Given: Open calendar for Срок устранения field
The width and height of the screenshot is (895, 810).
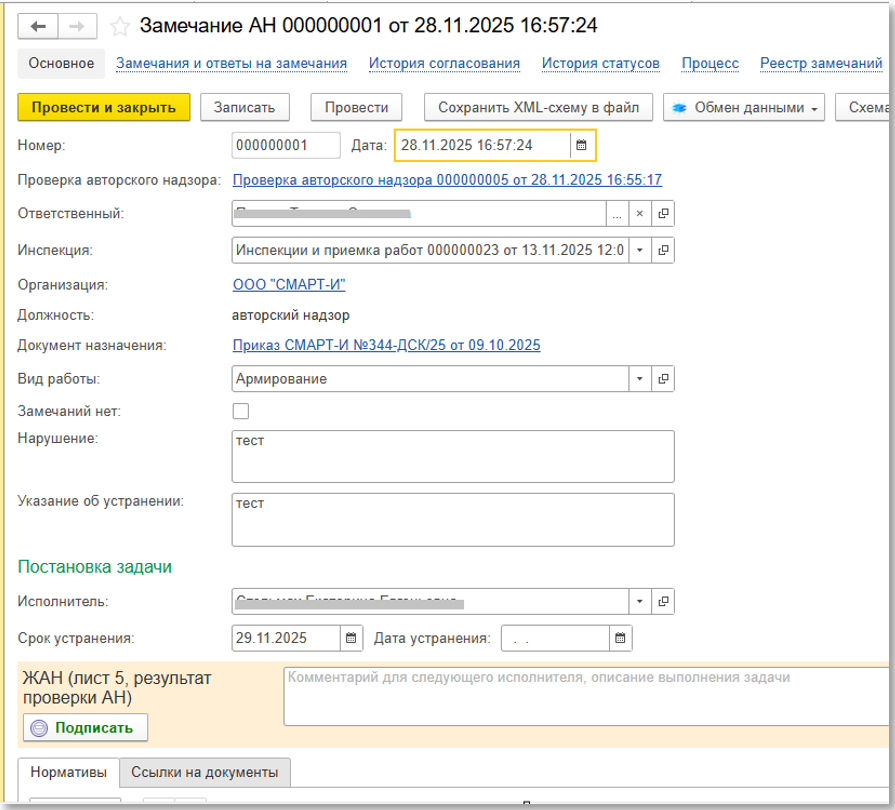Looking at the screenshot, I should pyautogui.click(x=350, y=638).
